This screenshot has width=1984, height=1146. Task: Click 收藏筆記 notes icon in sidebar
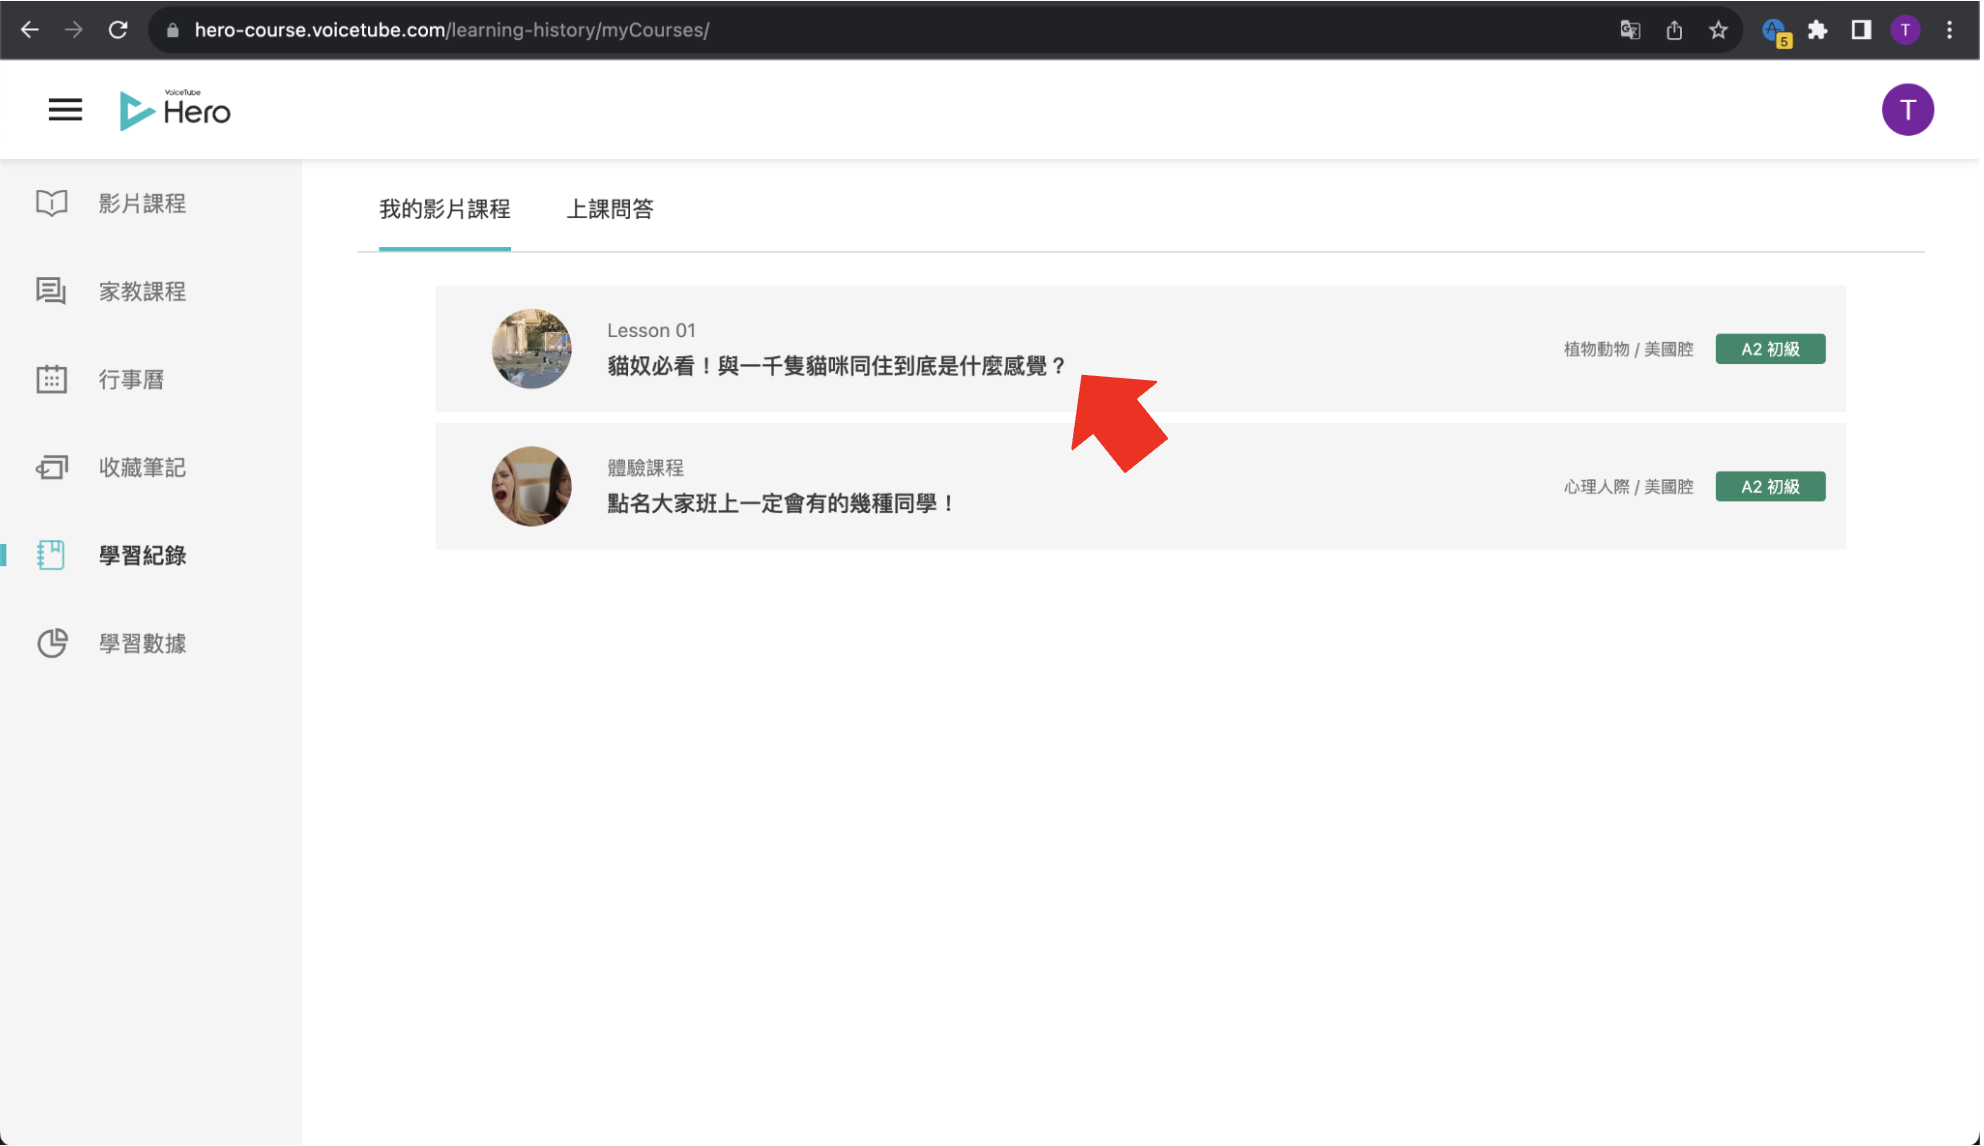point(52,467)
